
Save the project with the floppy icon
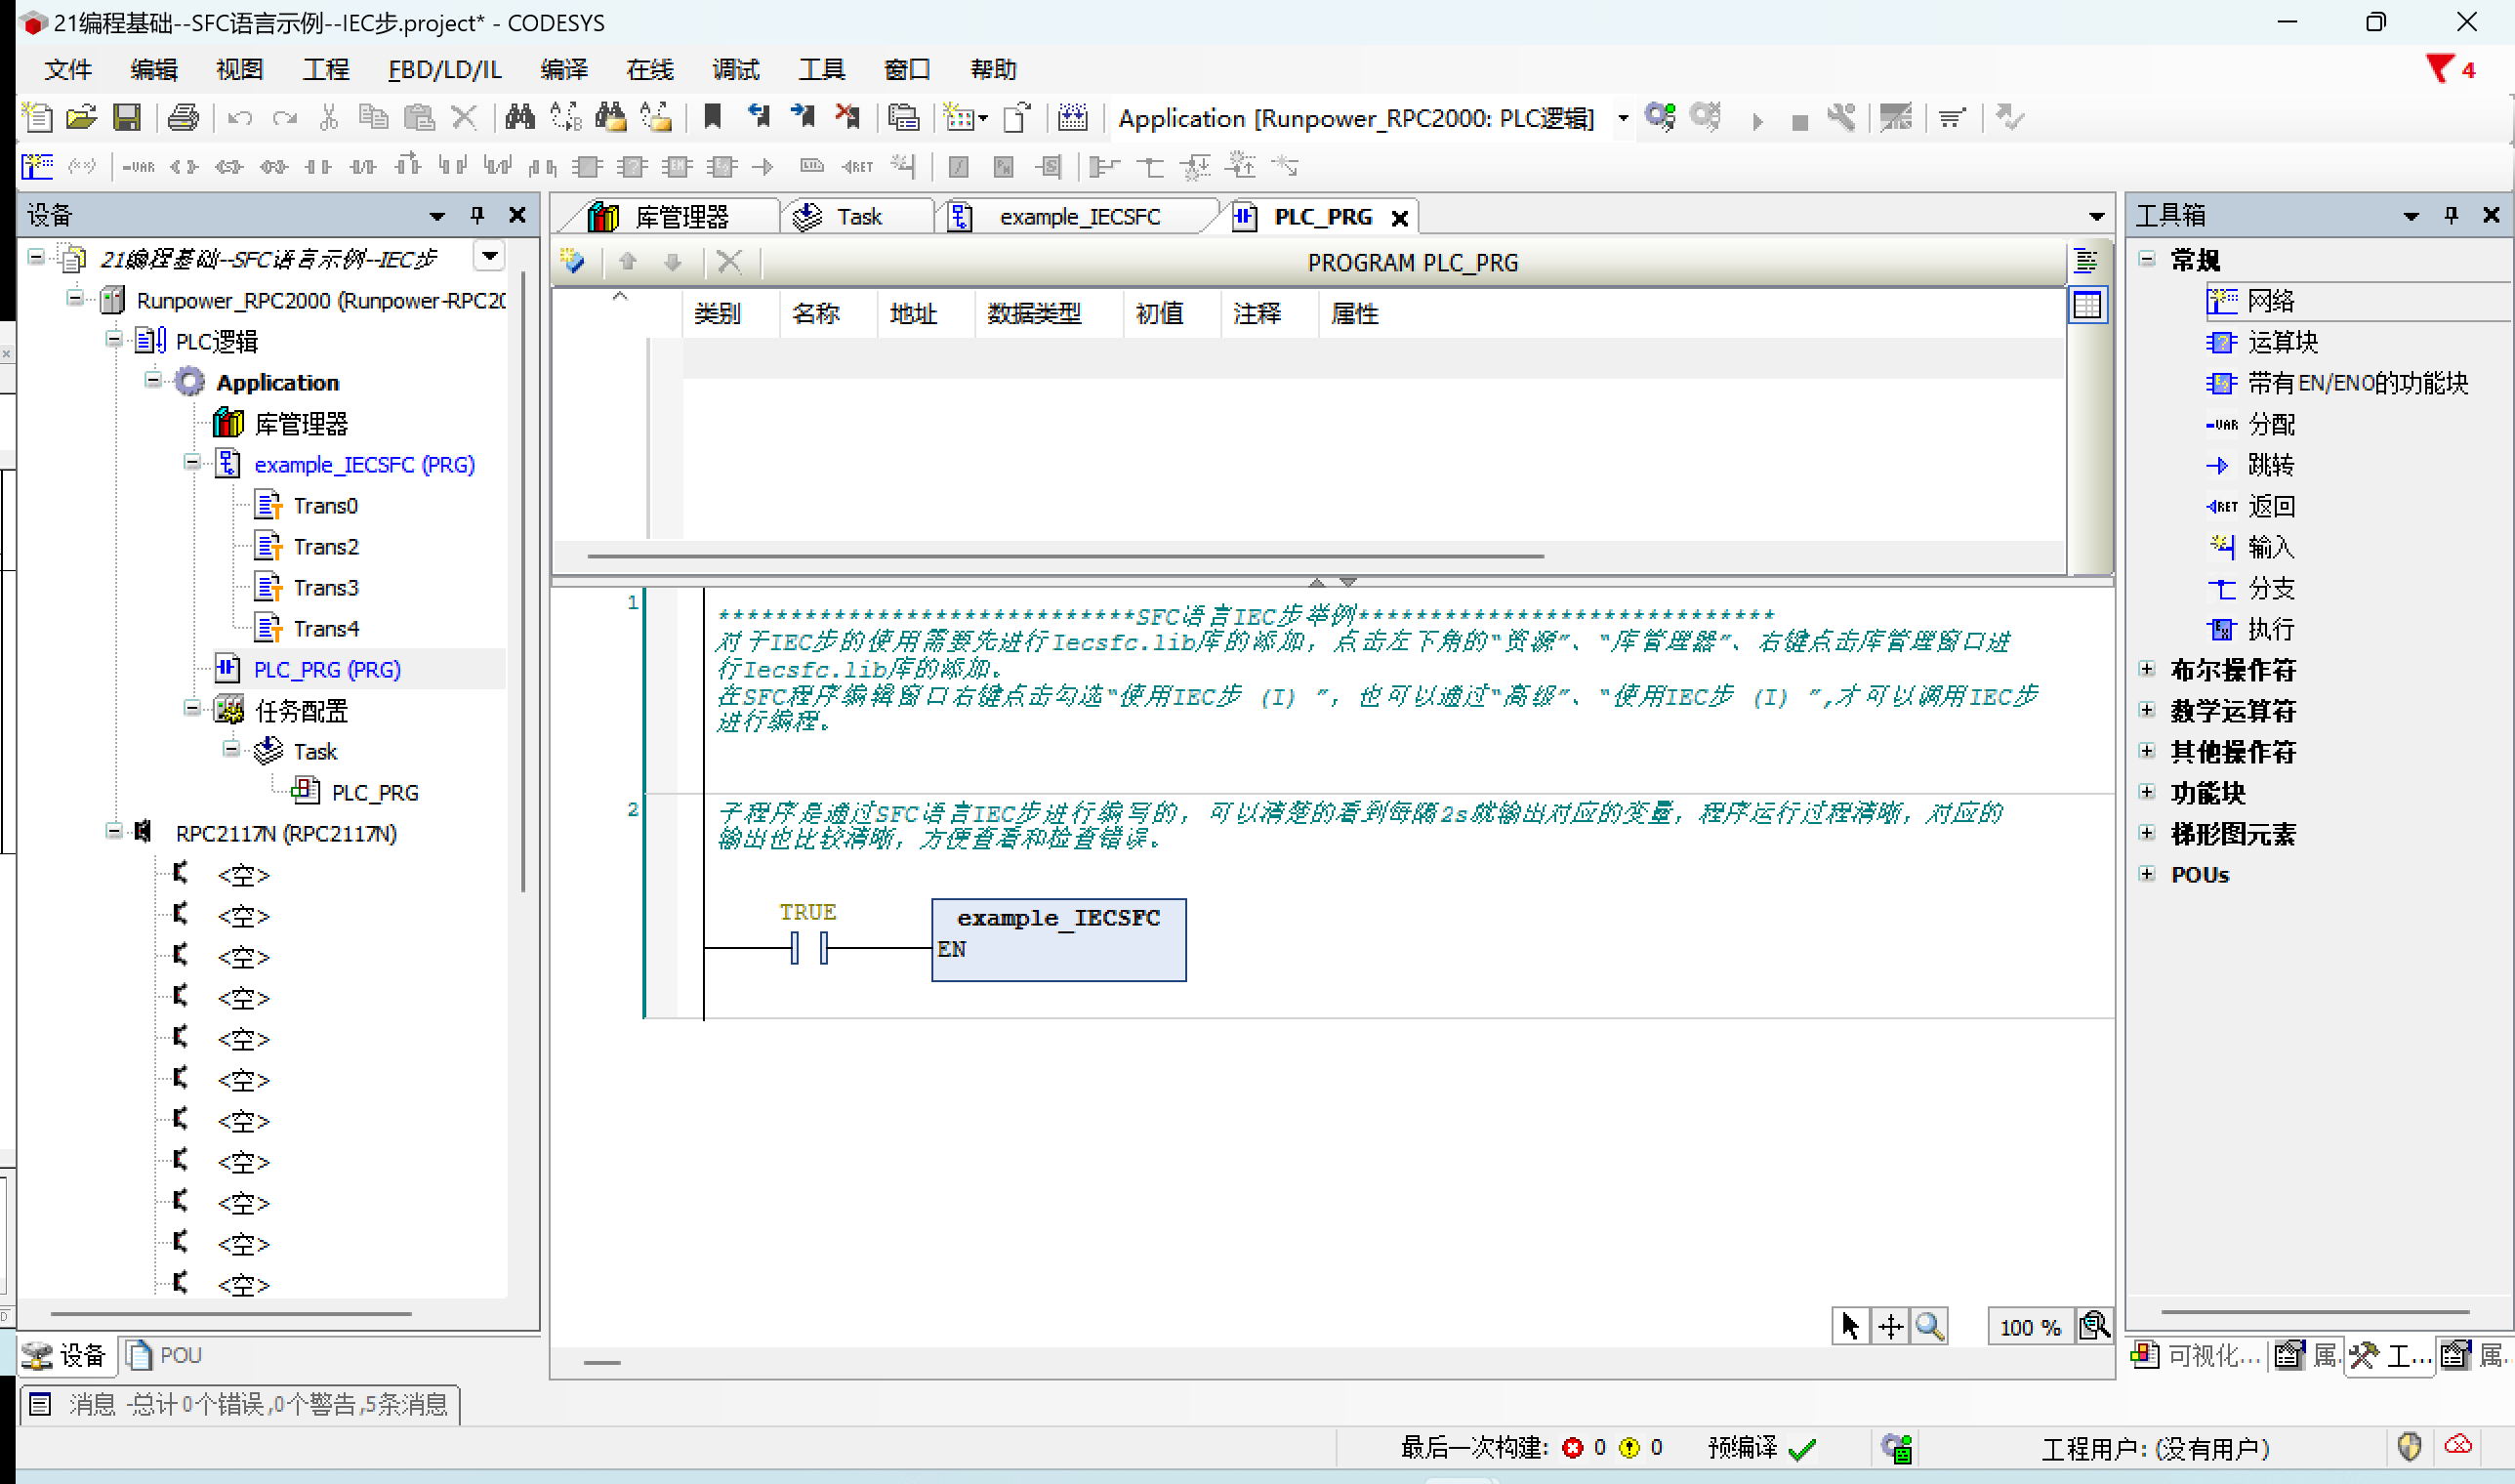click(127, 118)
